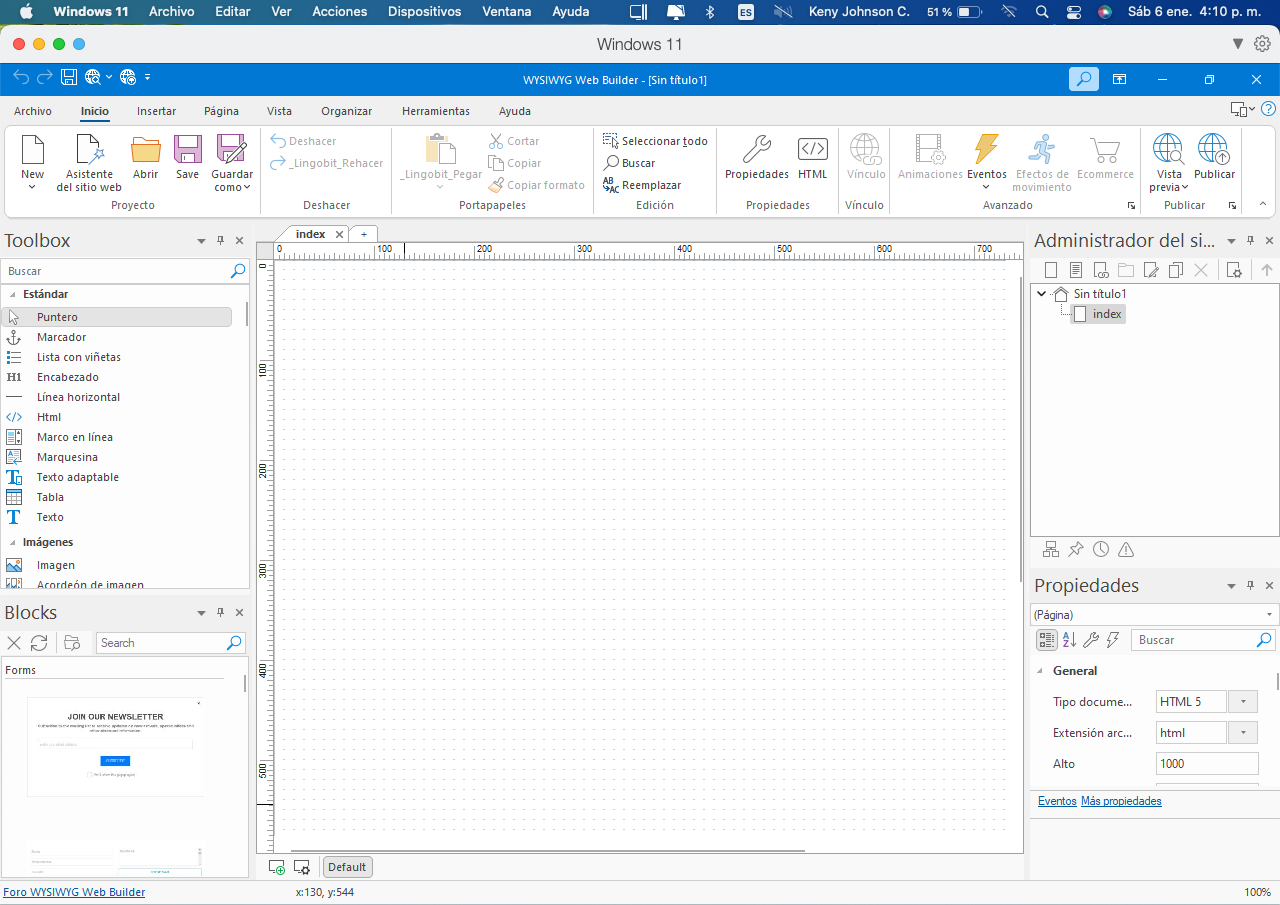Click the save icon in quick access toolbar

[69, 77]
